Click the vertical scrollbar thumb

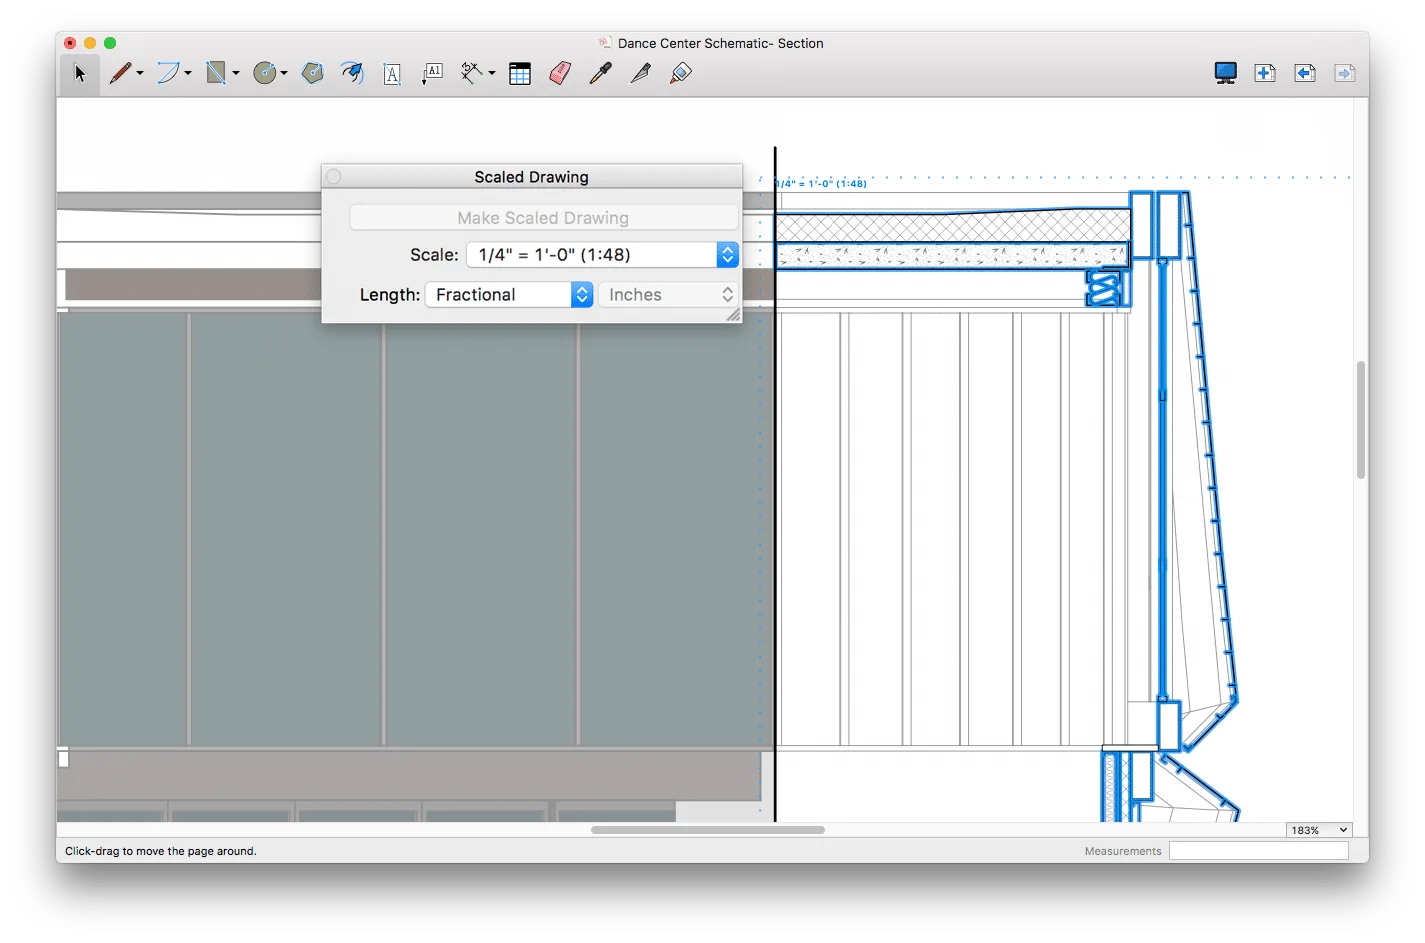1361,420
